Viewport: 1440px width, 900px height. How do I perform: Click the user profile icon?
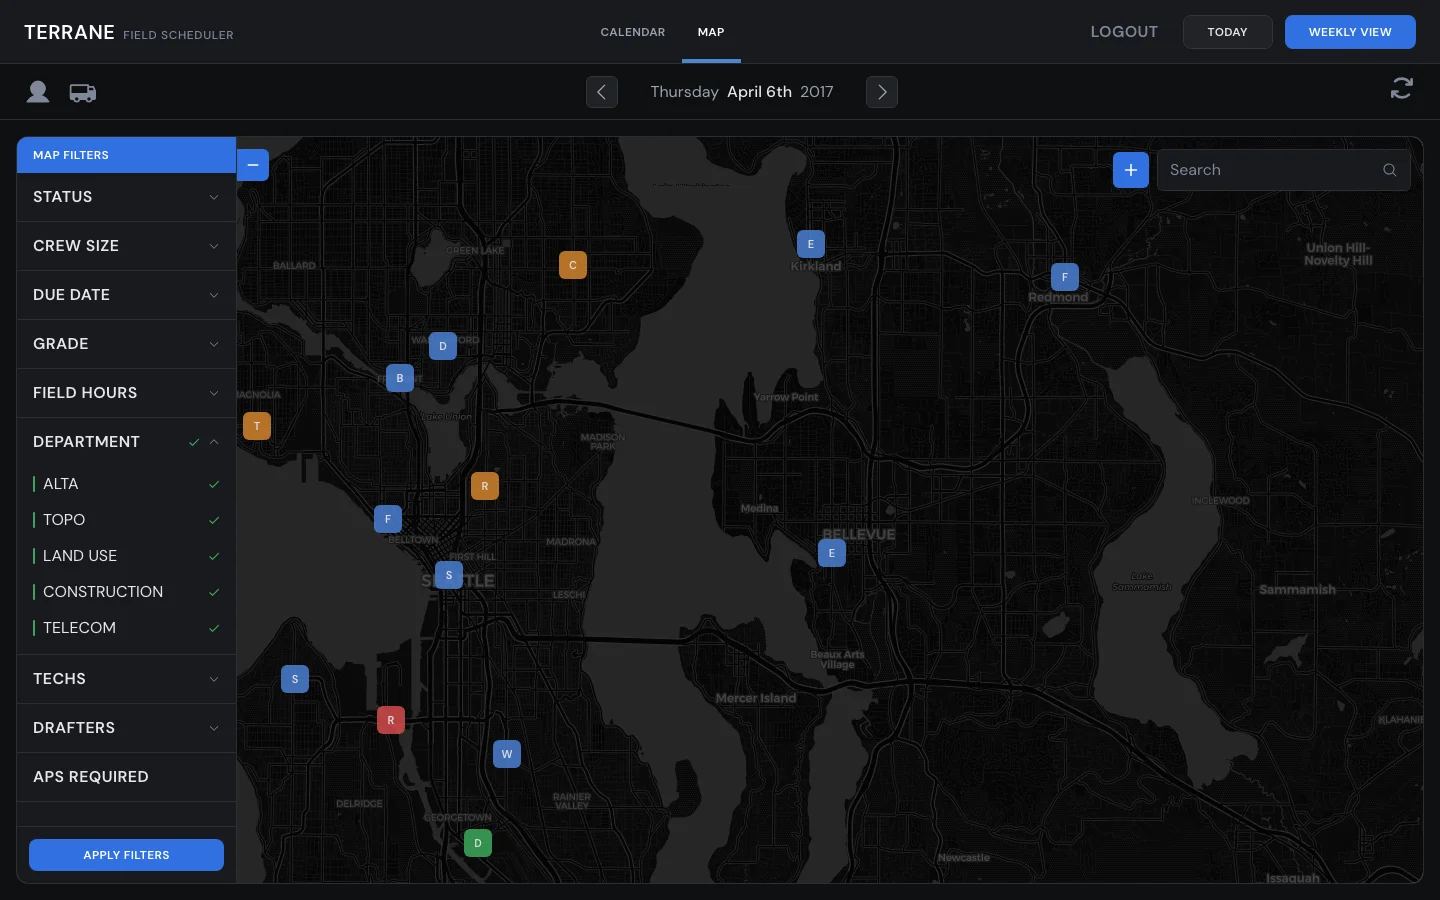[x=37, y=92]
